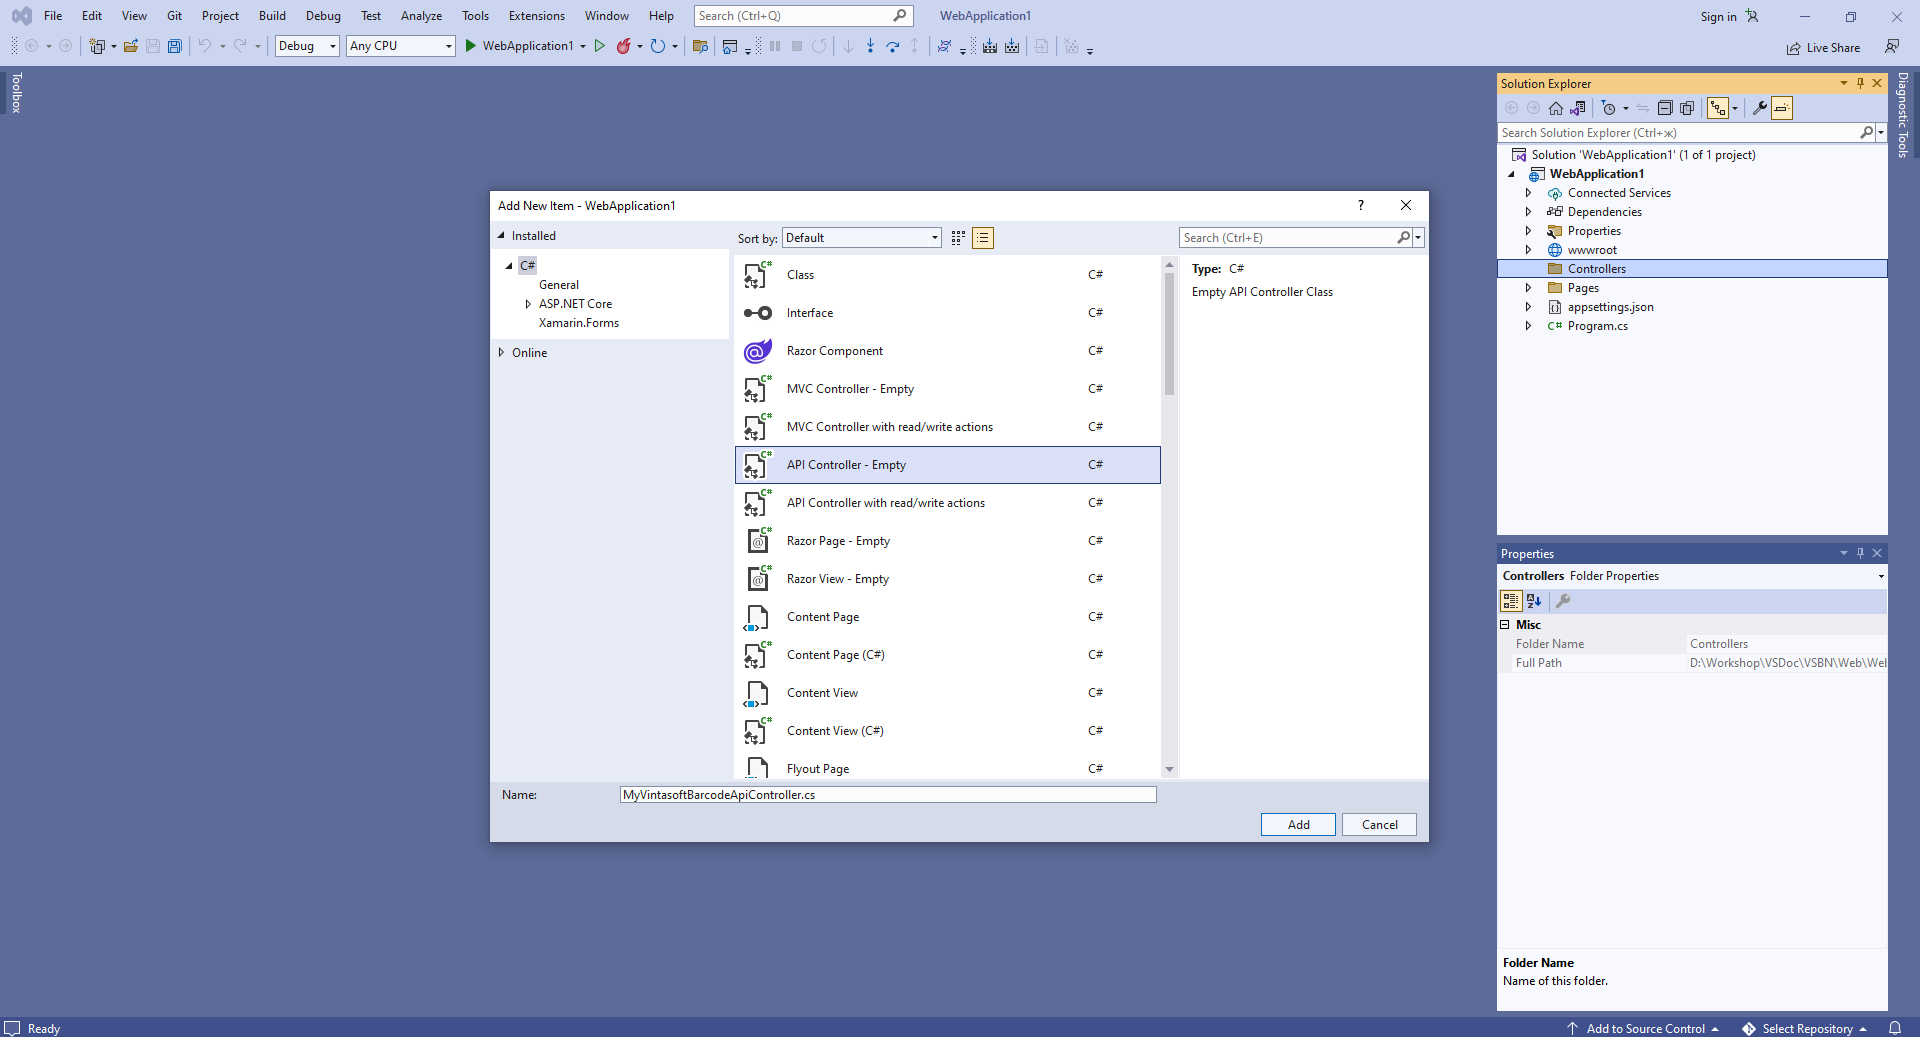Click the Step Into arrow icon
Image resolution: width=1920 pixels, height=1037 pixels.
pyautogui.click(x=870, y=46)
